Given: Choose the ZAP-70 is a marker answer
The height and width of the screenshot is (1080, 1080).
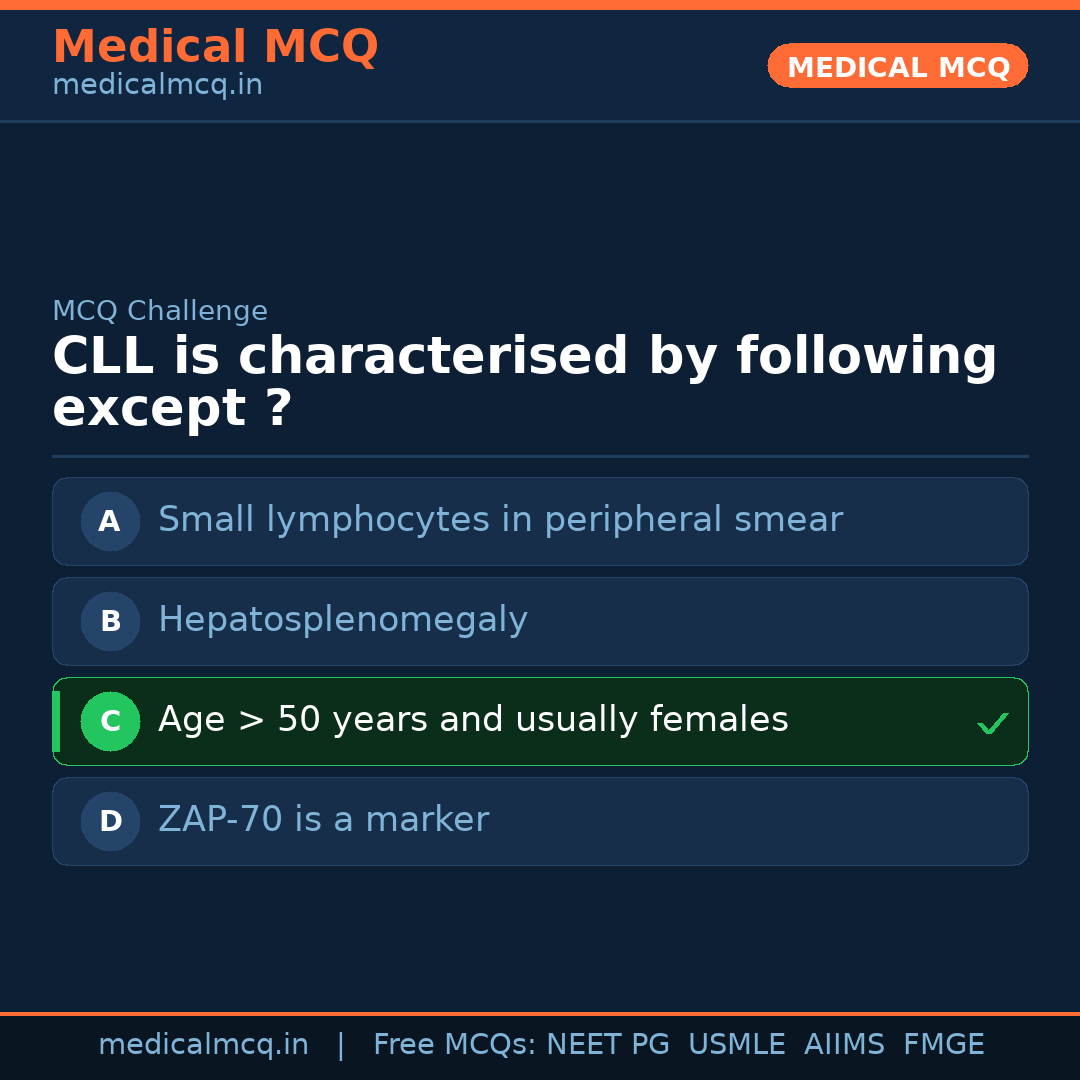Looking at the screenshot, I should [x=323, y=820].
